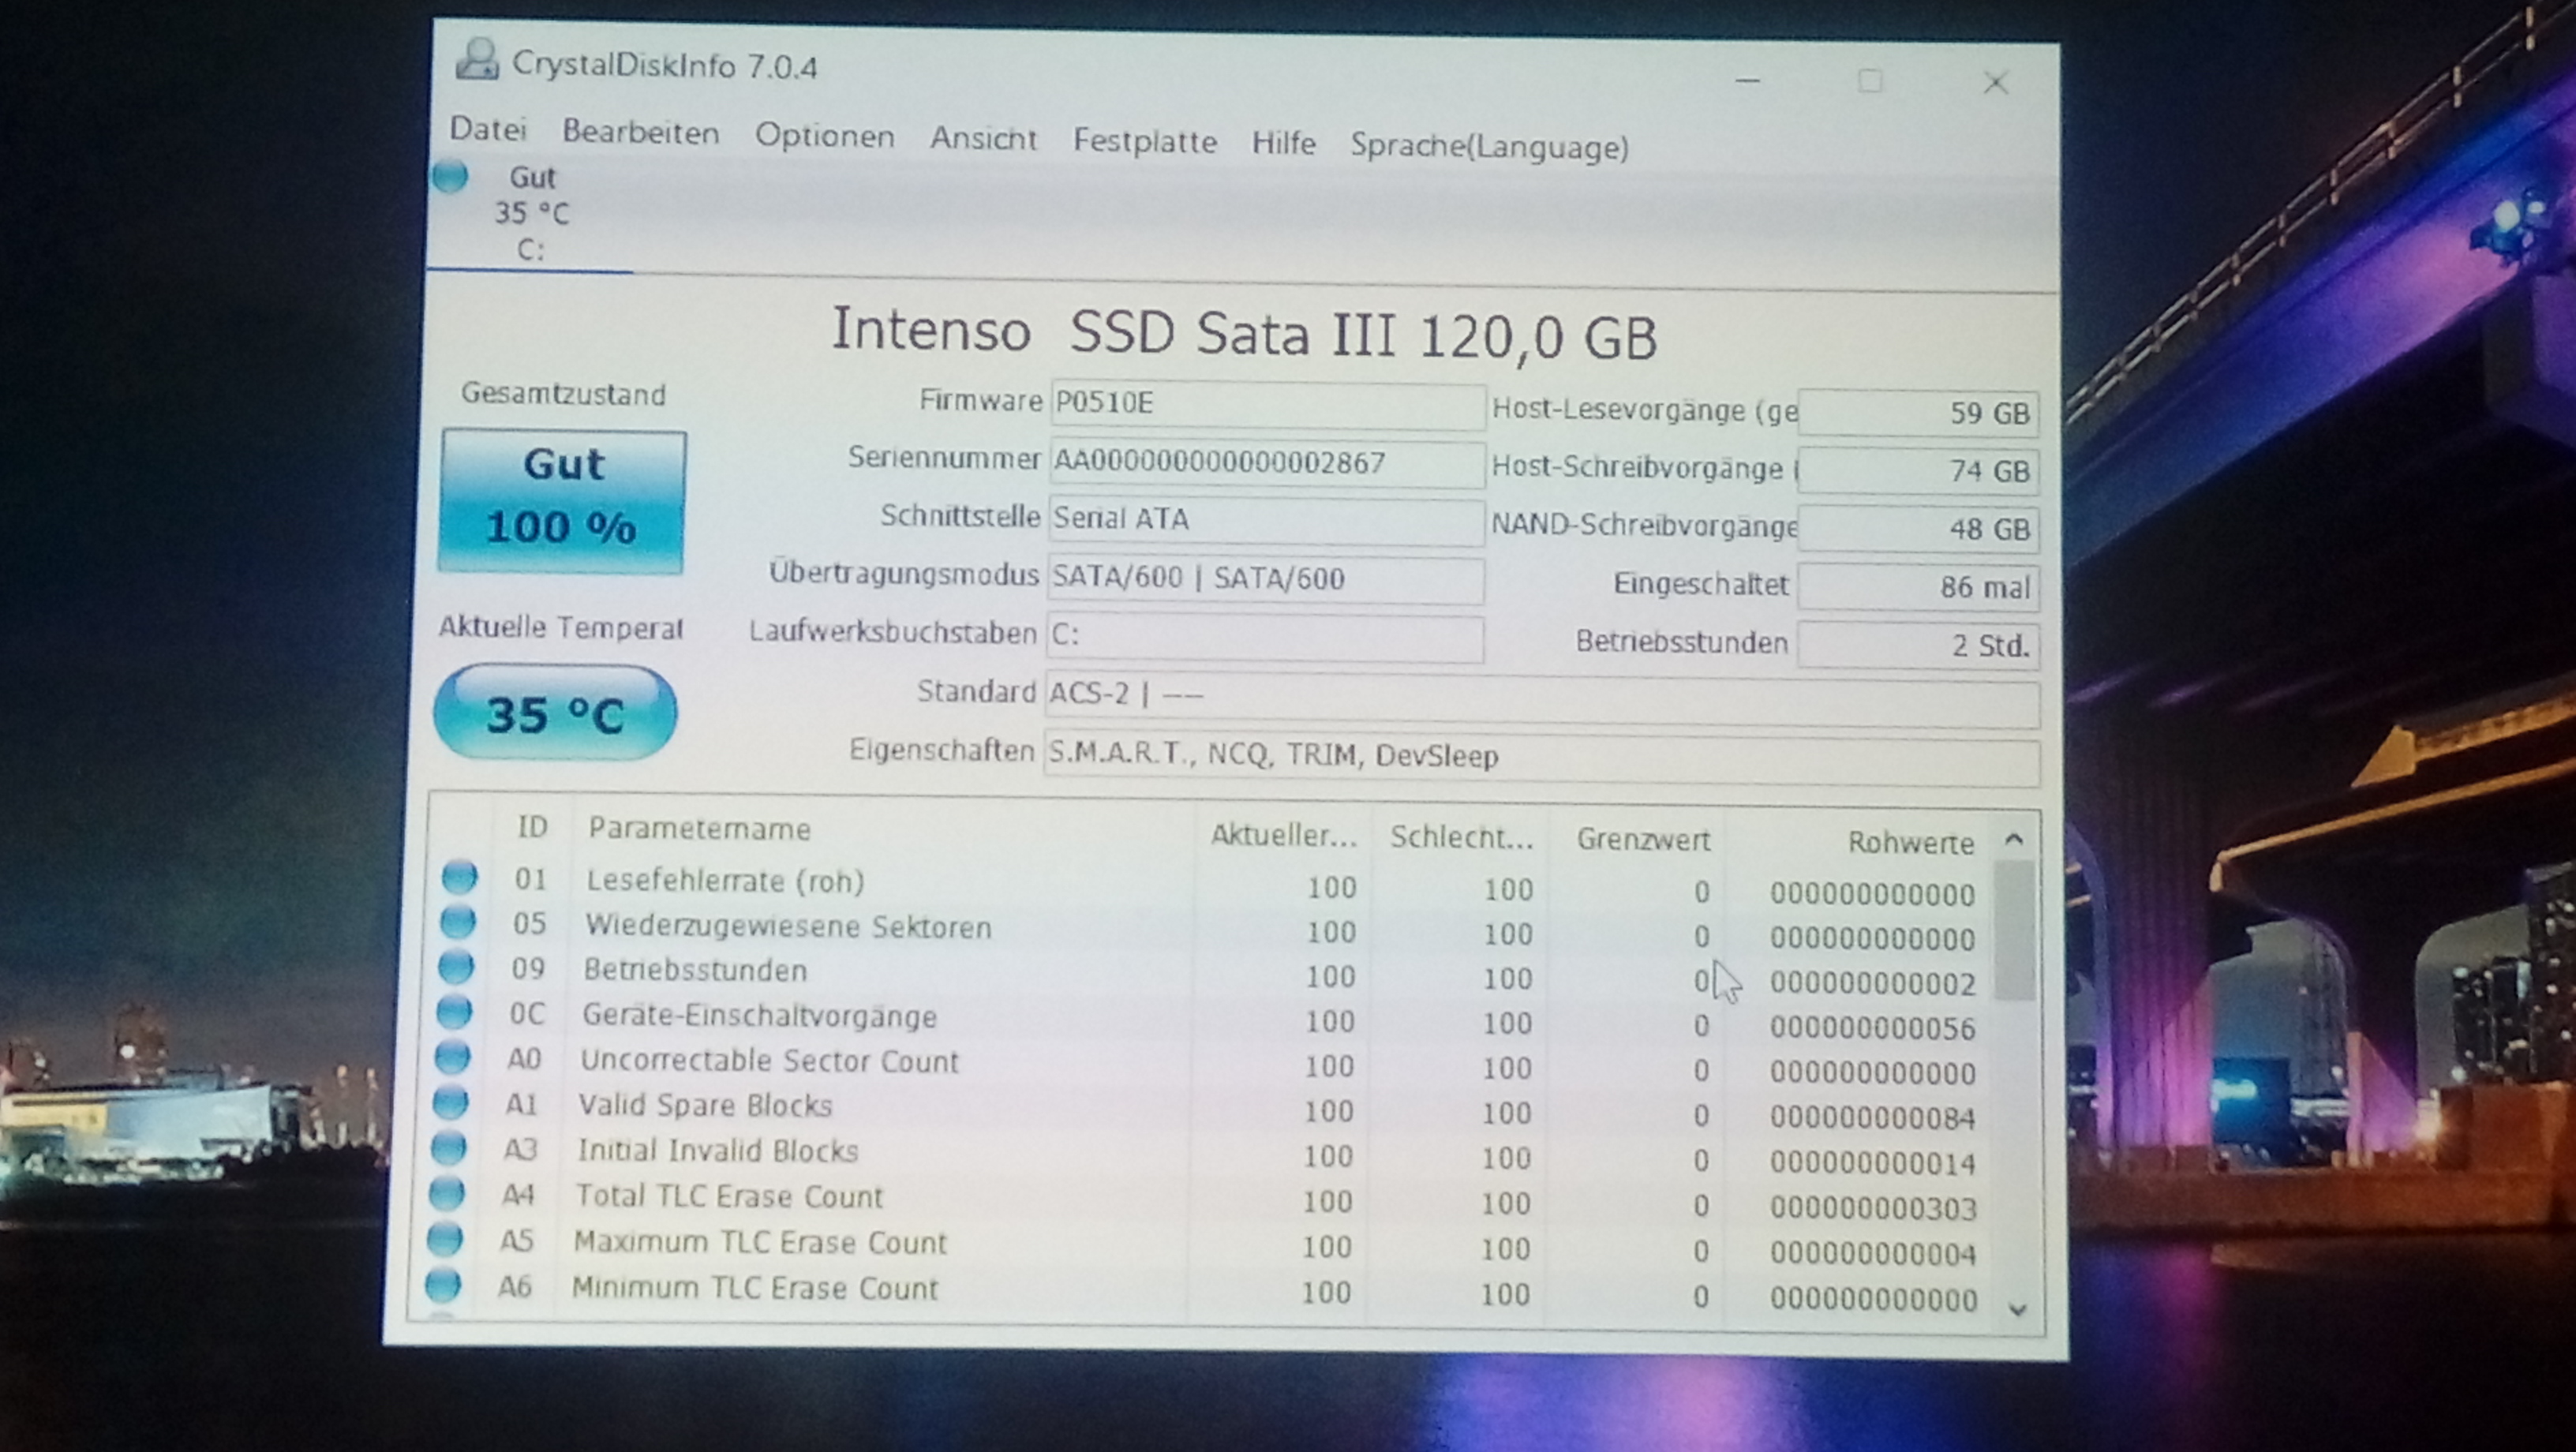
Task: Select the C: drive status indicator icon
Action: (450, 177)
